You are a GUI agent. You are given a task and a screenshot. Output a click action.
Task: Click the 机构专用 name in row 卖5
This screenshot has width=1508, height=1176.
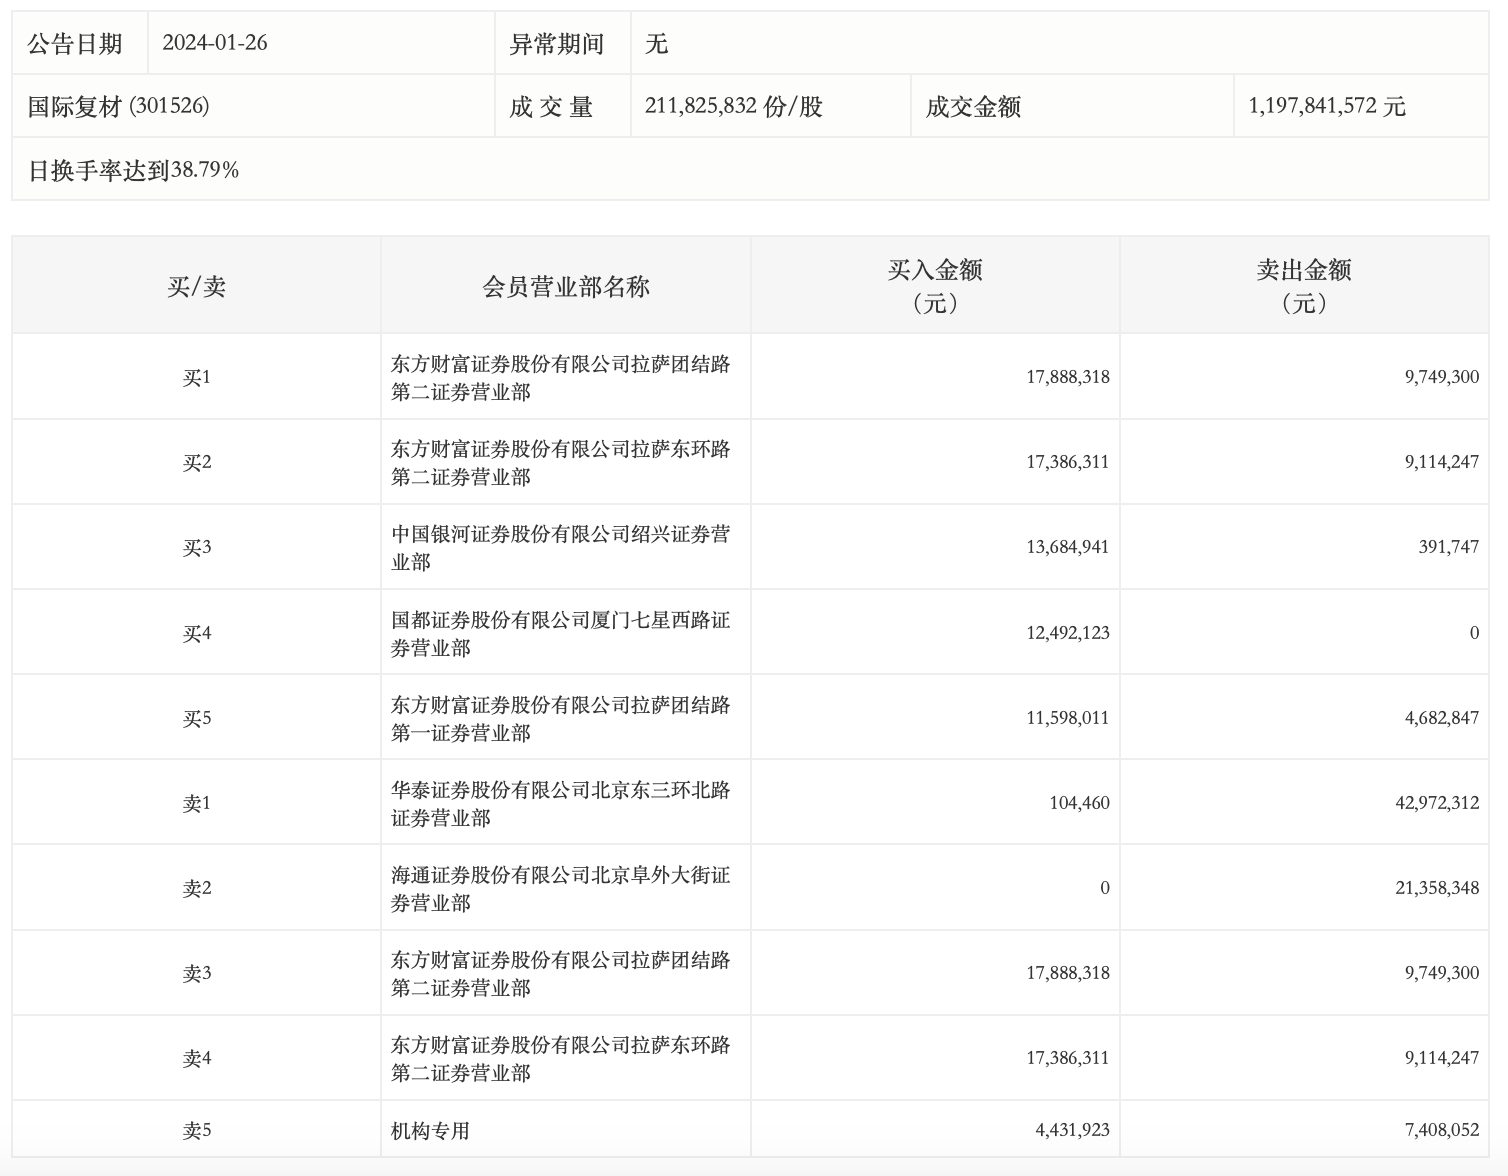(x=430, y=1131)
